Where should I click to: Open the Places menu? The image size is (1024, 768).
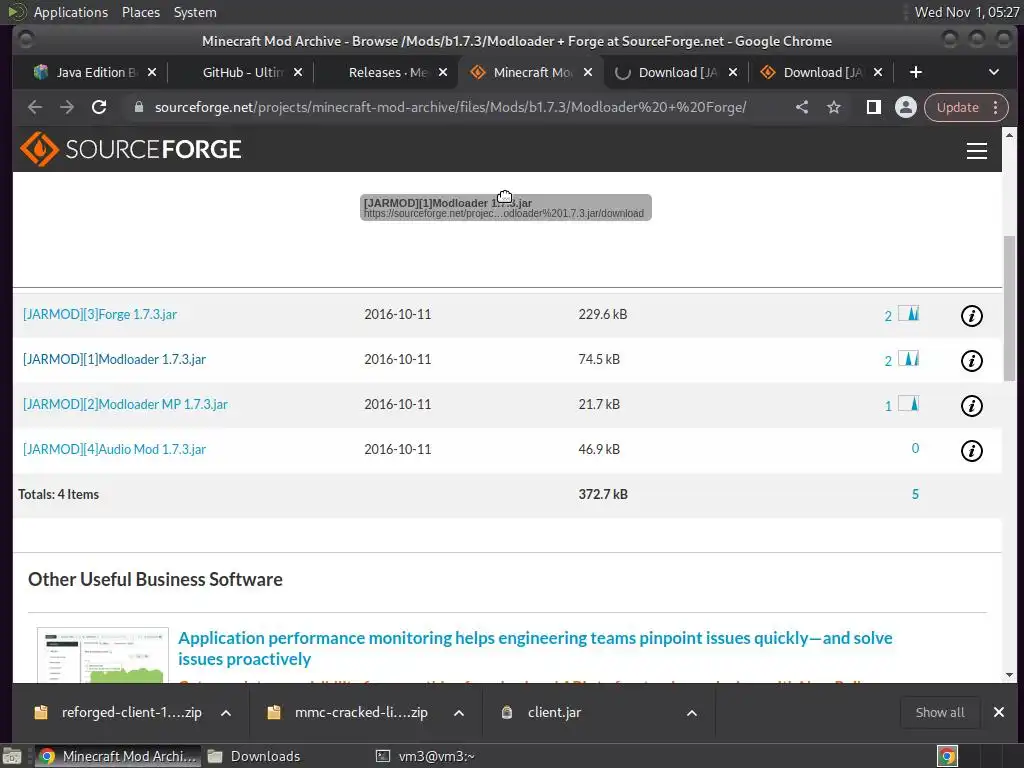tap(140, 12)
